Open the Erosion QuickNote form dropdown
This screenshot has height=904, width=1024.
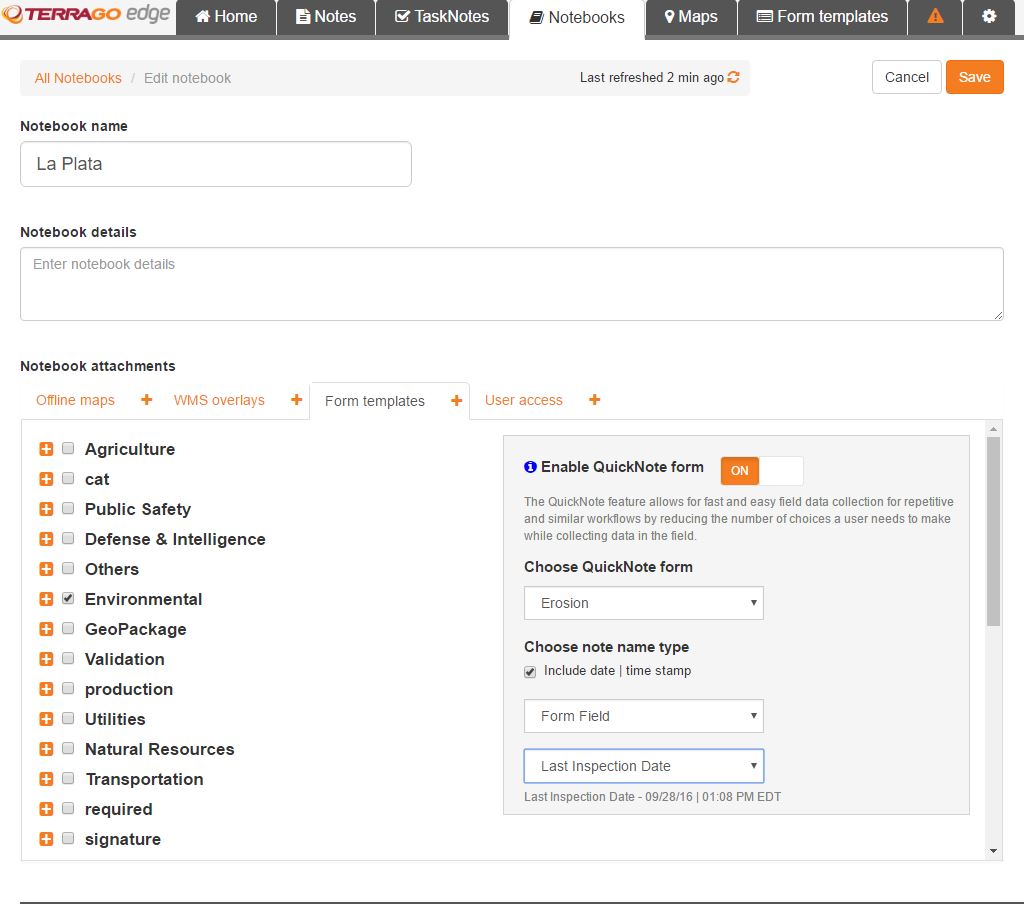643,603
